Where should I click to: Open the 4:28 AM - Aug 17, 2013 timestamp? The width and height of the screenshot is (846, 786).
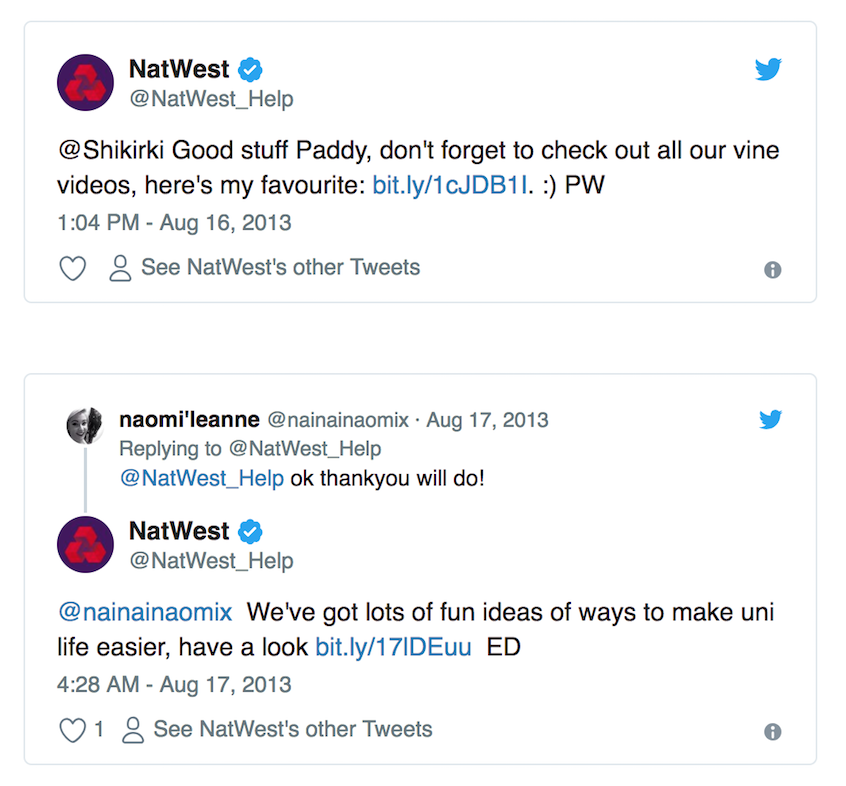(x=174, y=685)
